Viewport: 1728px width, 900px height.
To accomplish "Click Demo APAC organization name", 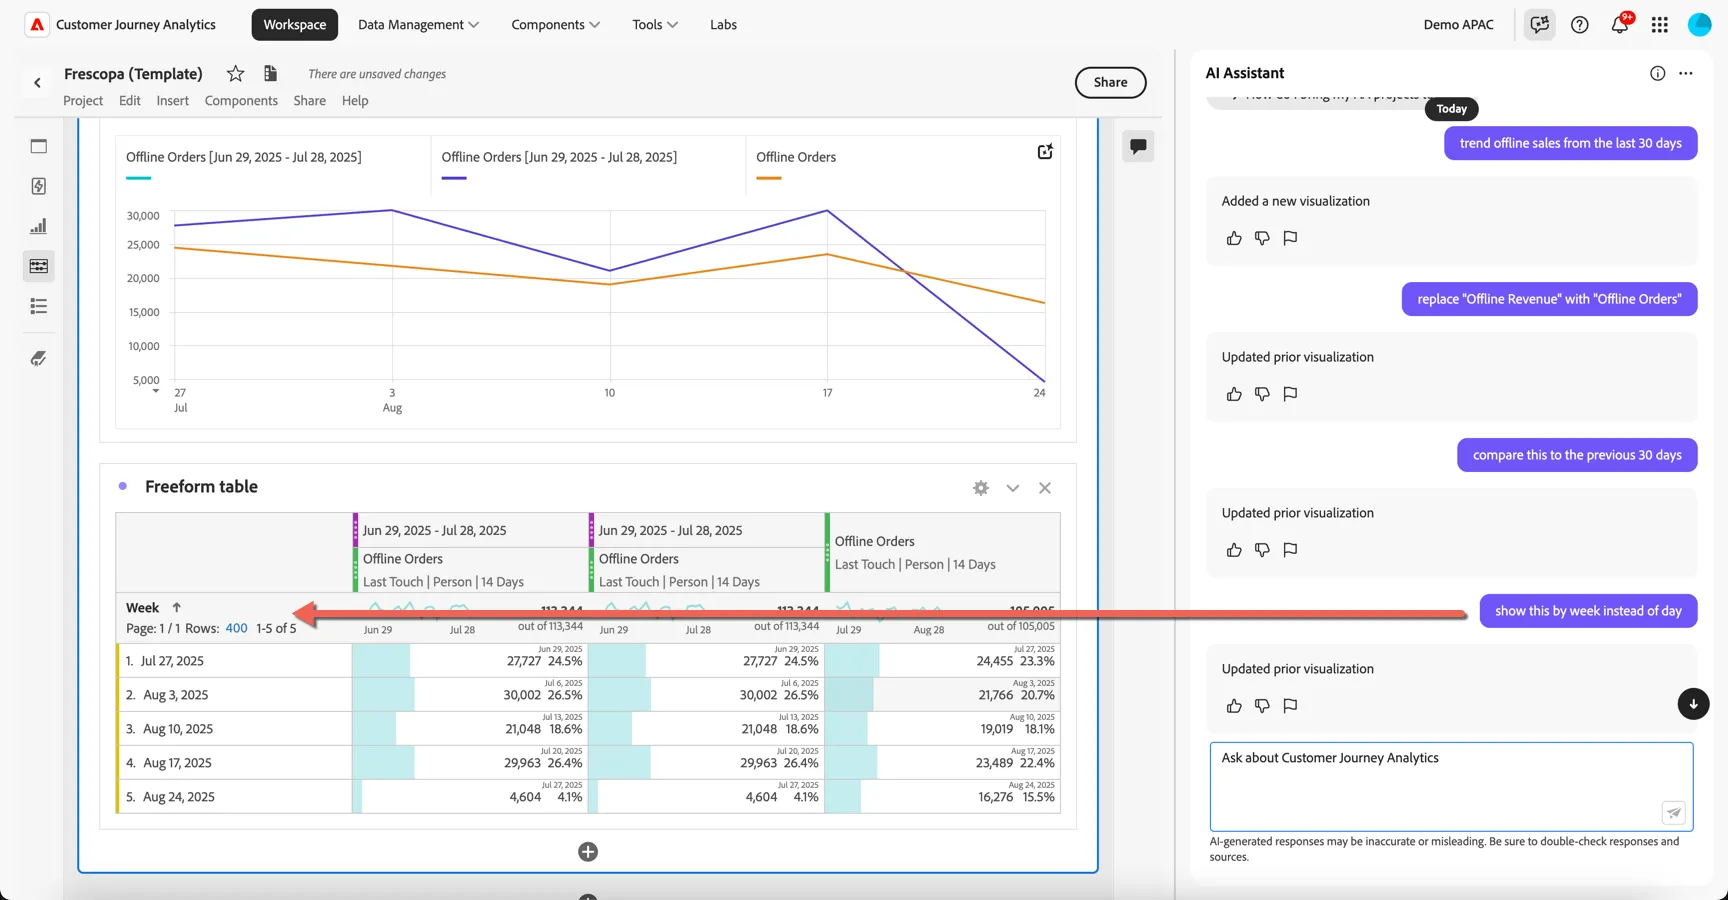I will [x=1458, y=24].
